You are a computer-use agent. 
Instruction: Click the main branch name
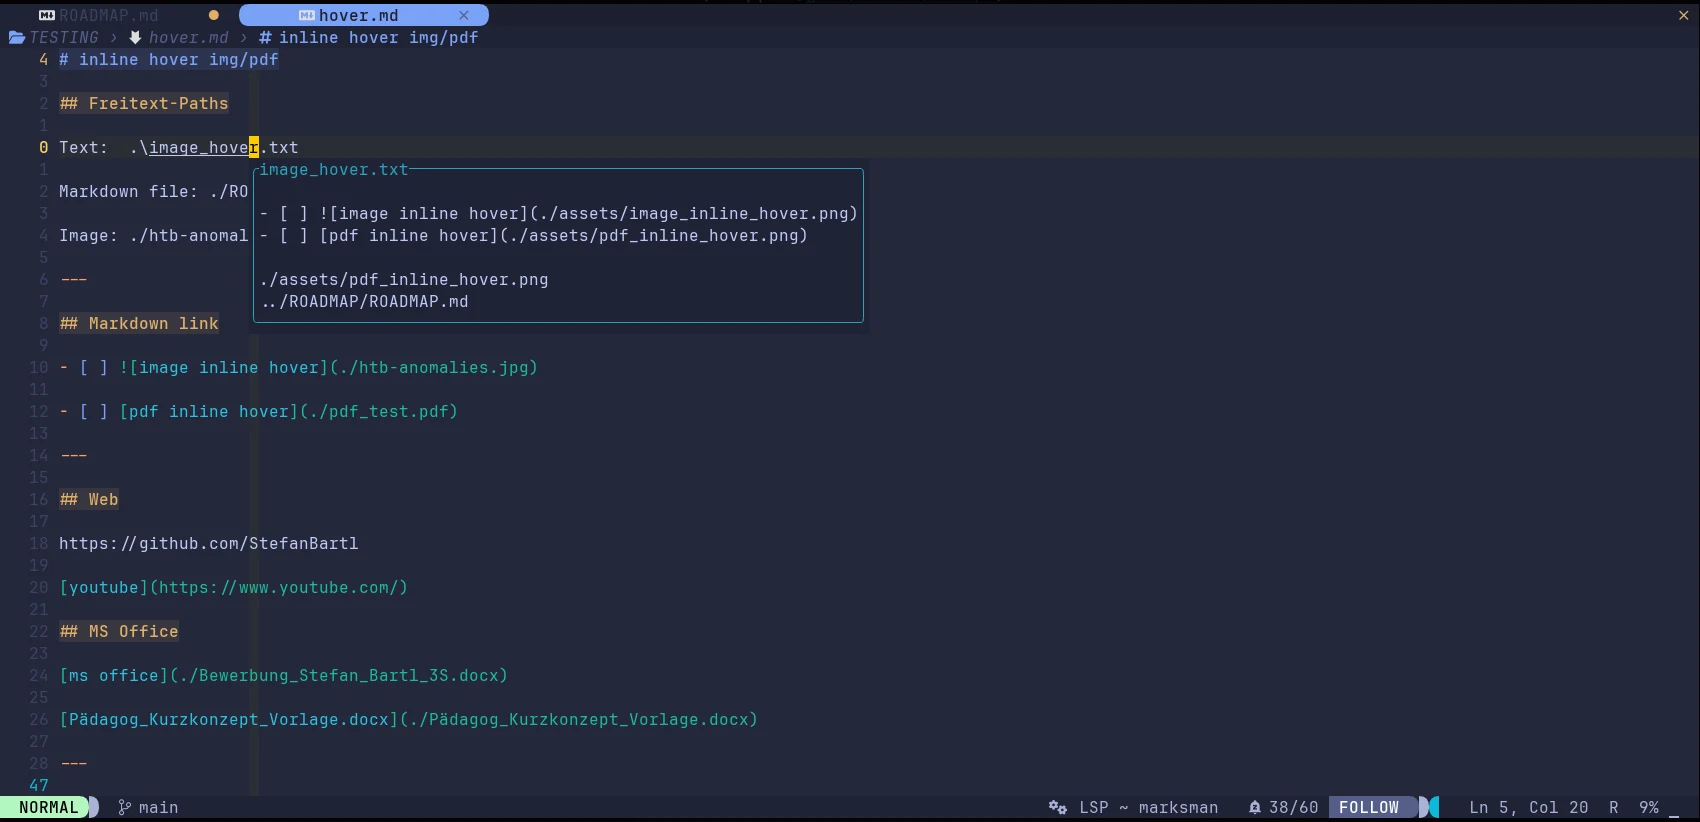pyautogui.click(x=158, y=807)
